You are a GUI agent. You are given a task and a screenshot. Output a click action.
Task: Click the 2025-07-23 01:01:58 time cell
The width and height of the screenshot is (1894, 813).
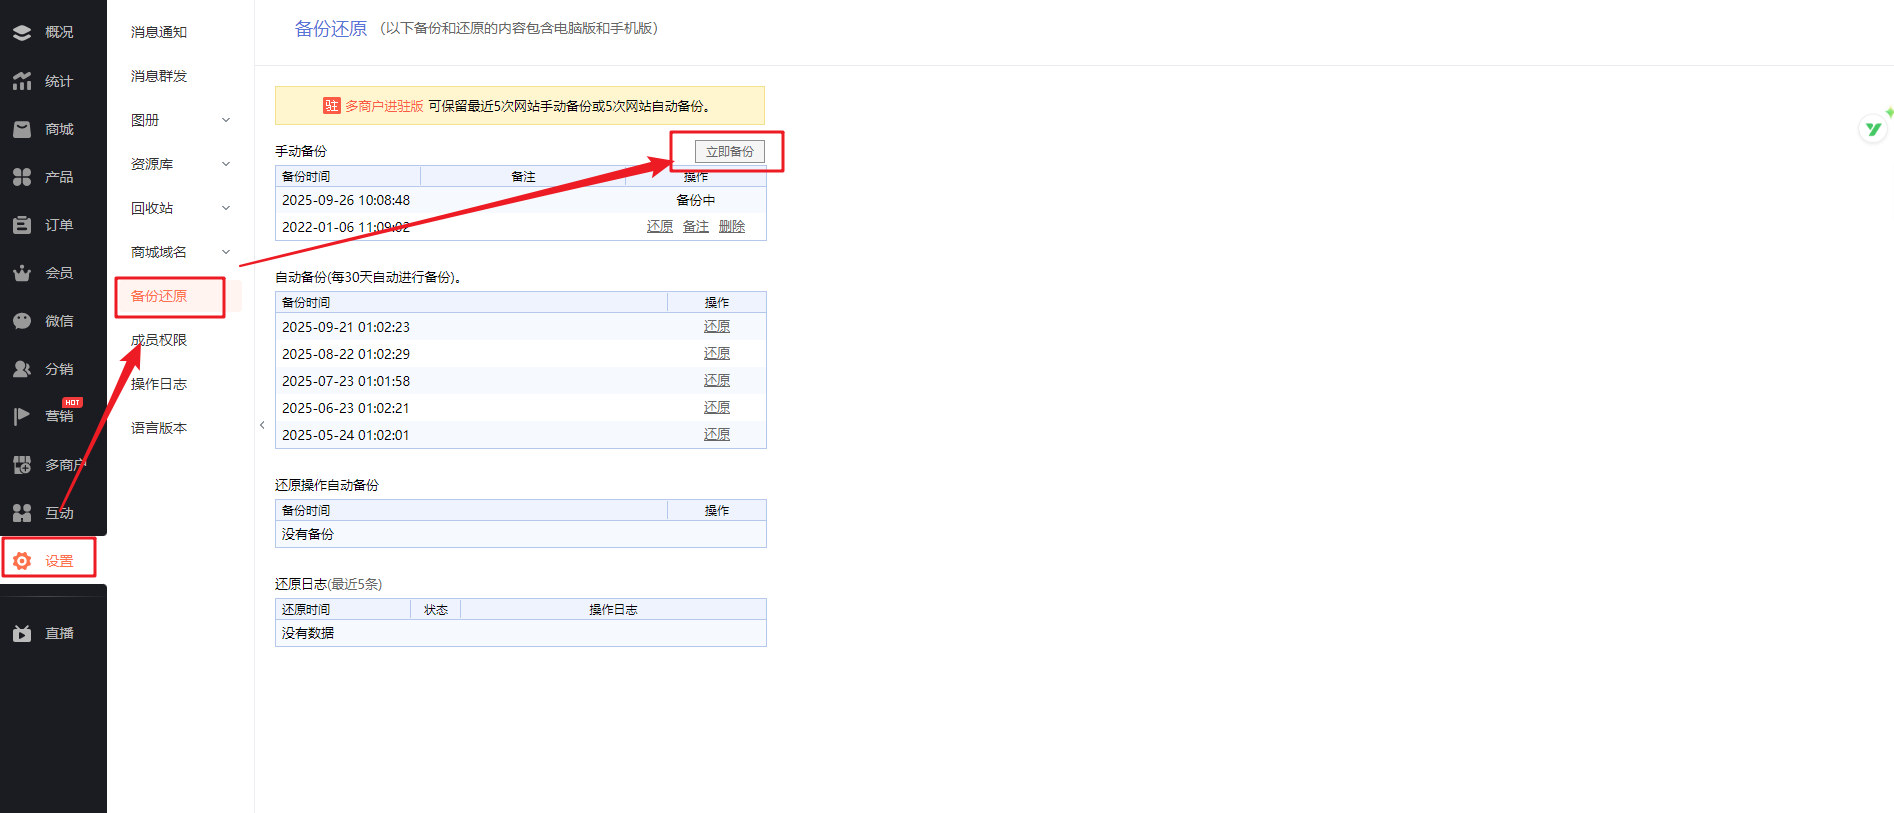(346, 381)
